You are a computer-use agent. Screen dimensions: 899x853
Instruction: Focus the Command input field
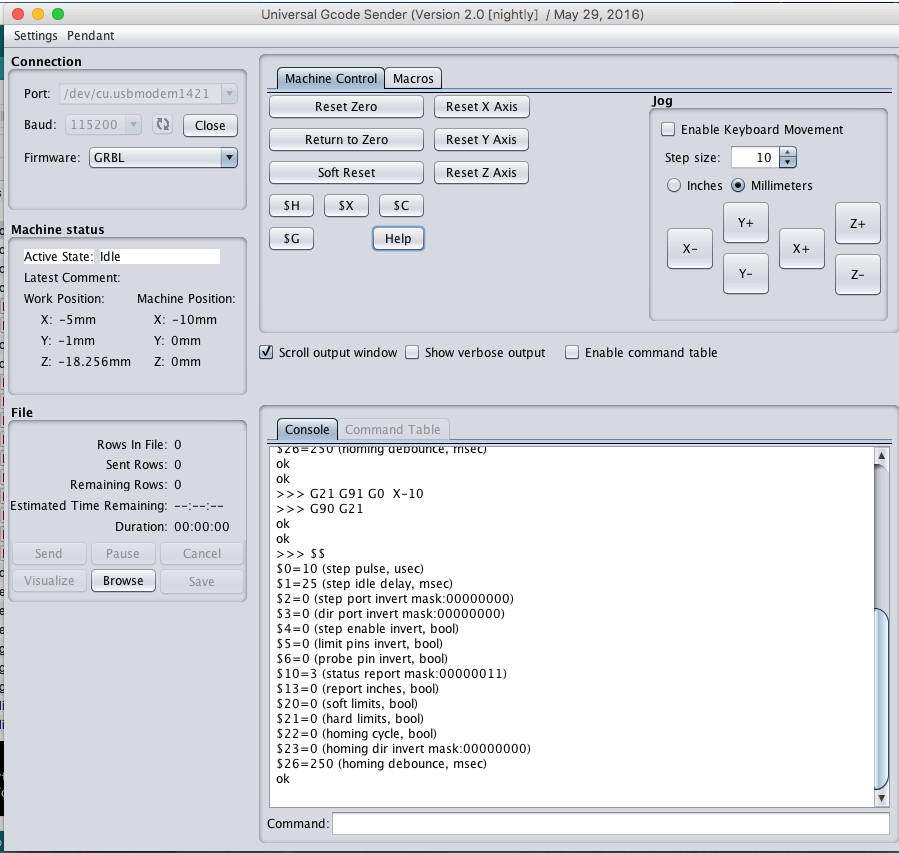[611, 824]
